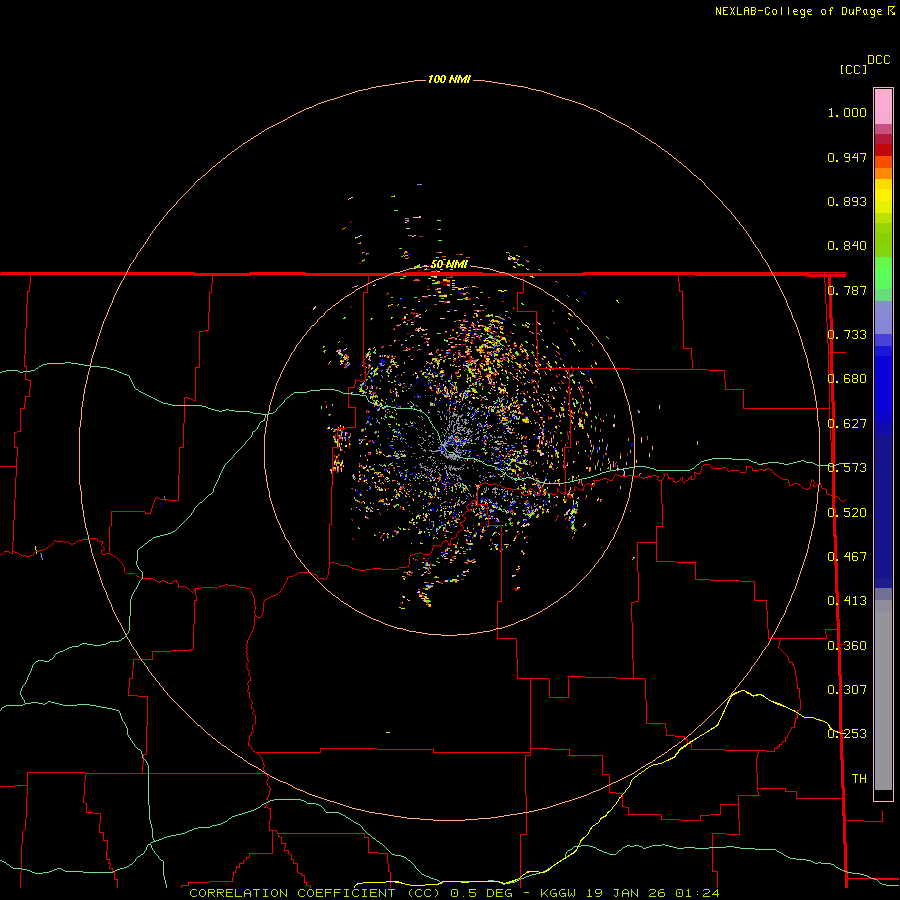The height and width of the screenshot is (900, 900).
Task: Click the TH threshold label on legend
Action: (859, 779)
